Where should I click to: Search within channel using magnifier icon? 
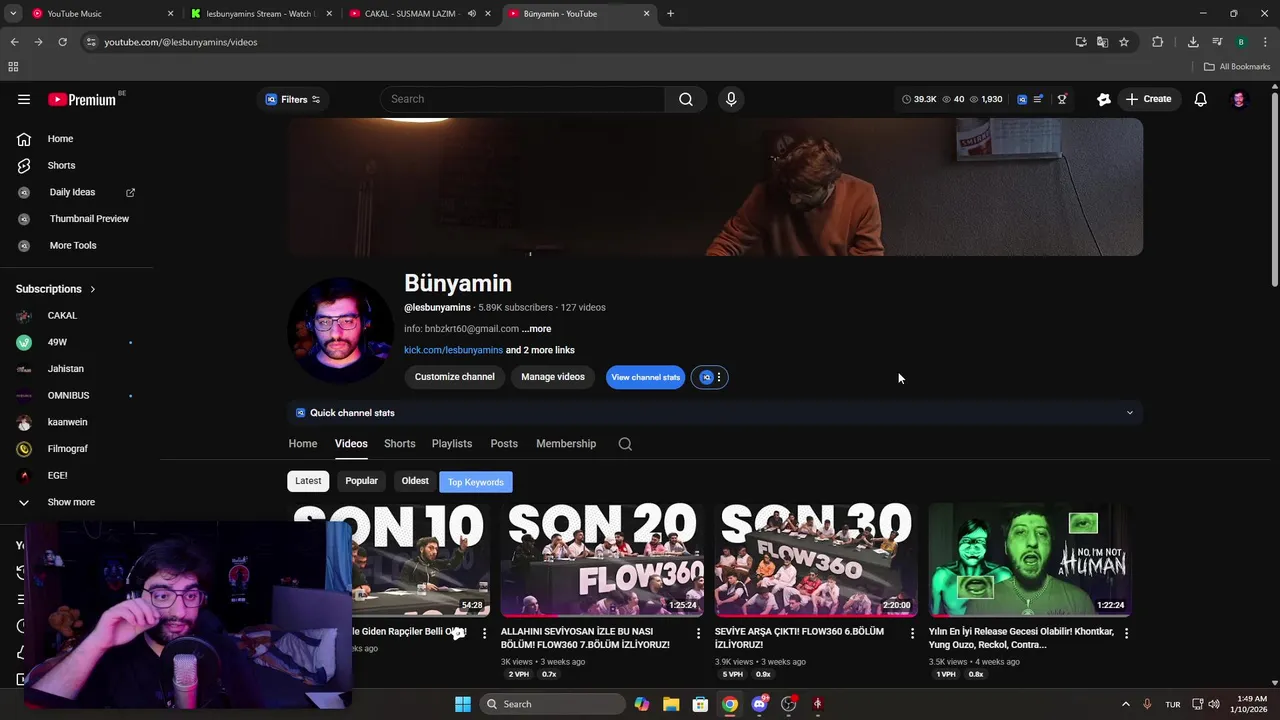[x=625, y=444]
